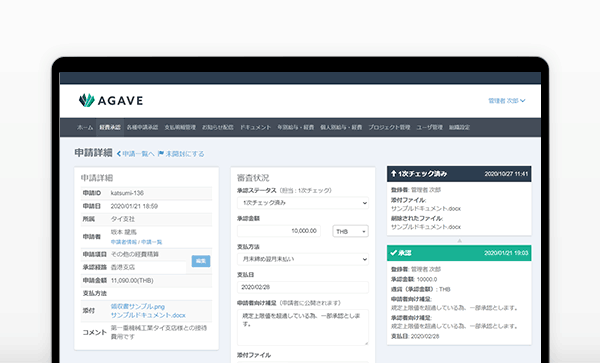Screen dimensions: 600x363
Task: Open the プロジェクト管理 menu item
Action: pyautogui.click(x=389, y=127)
